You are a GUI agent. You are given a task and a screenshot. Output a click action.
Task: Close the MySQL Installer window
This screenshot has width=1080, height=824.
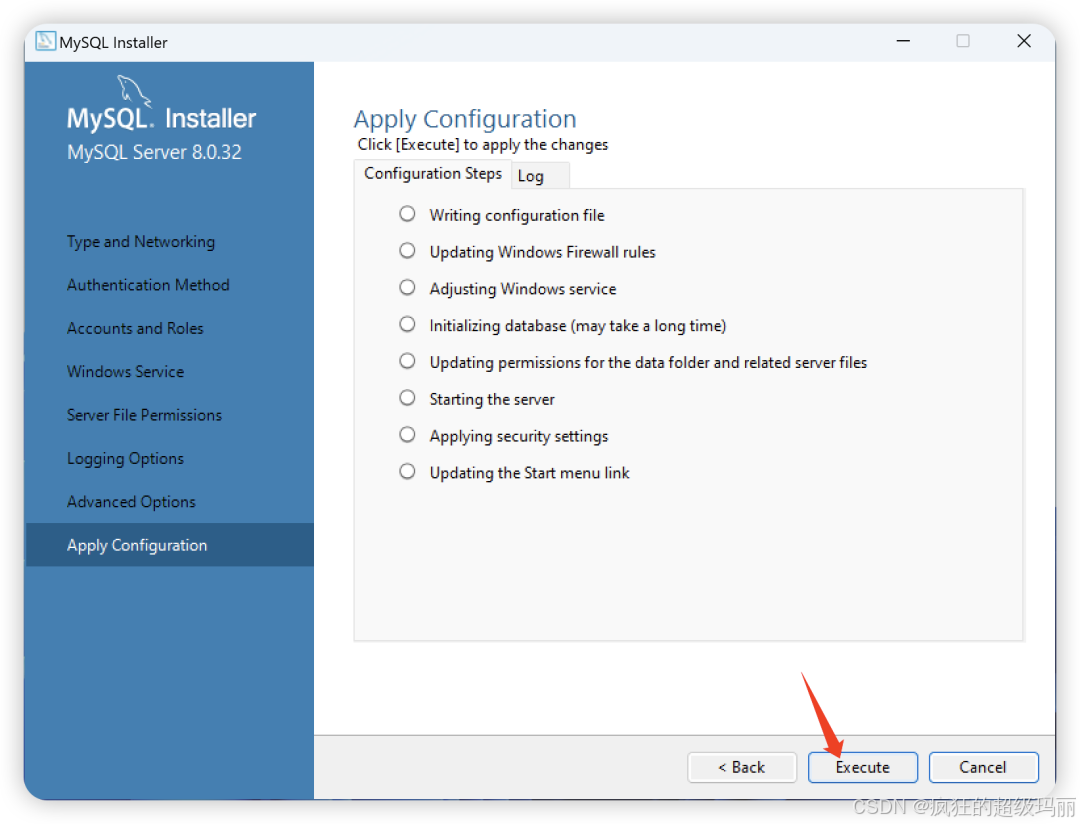[1024, 41]
